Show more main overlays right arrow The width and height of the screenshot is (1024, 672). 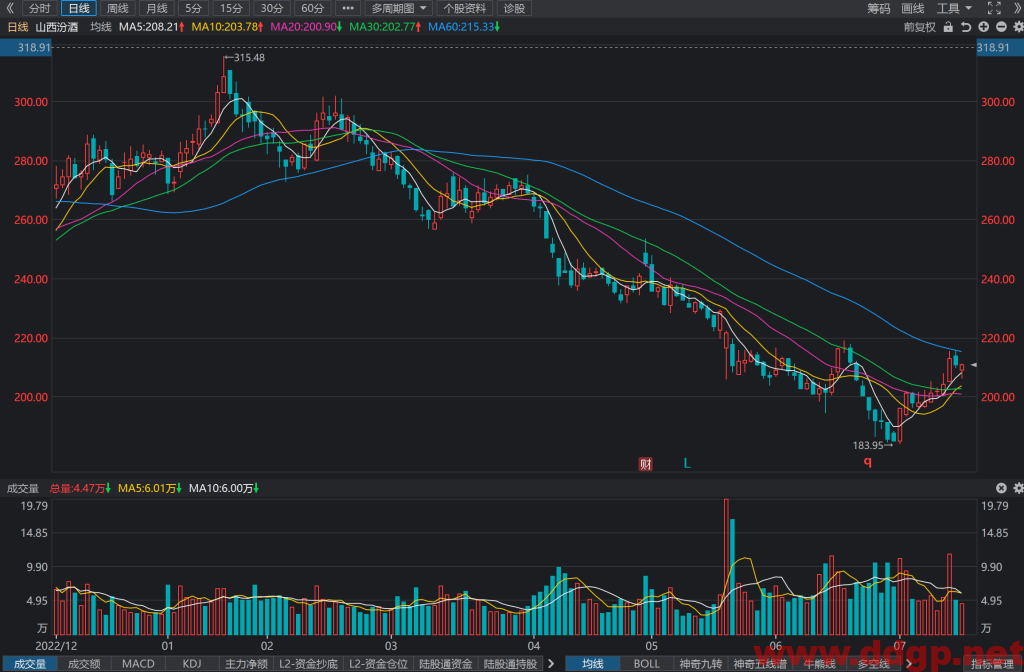click(908, 664)
